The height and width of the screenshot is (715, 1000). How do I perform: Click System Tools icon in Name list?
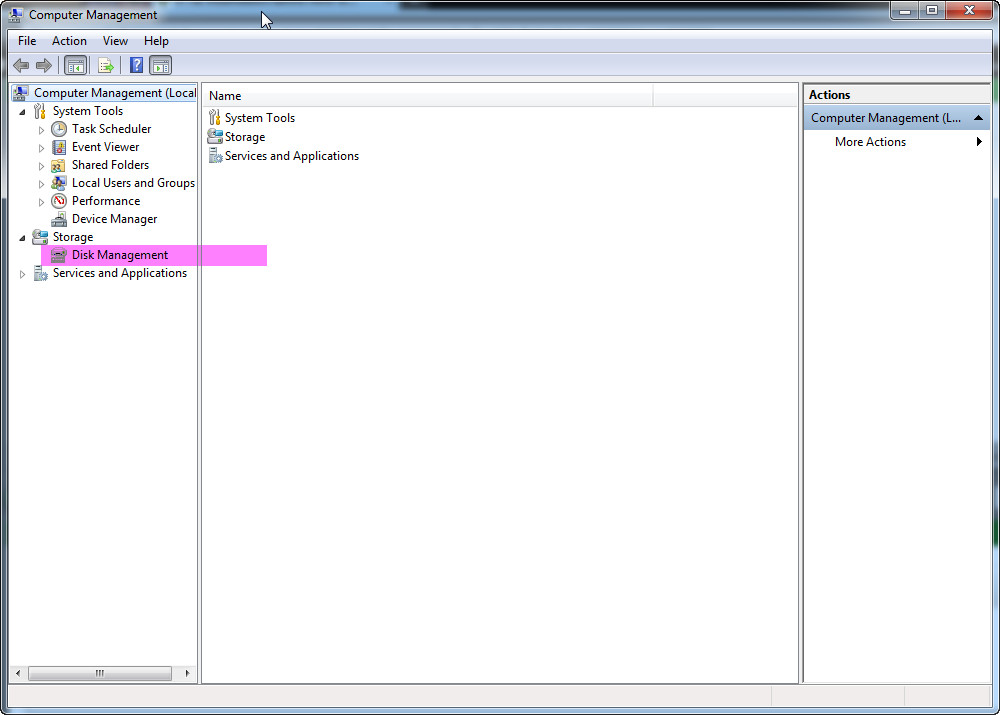click(x=214, y=117)
